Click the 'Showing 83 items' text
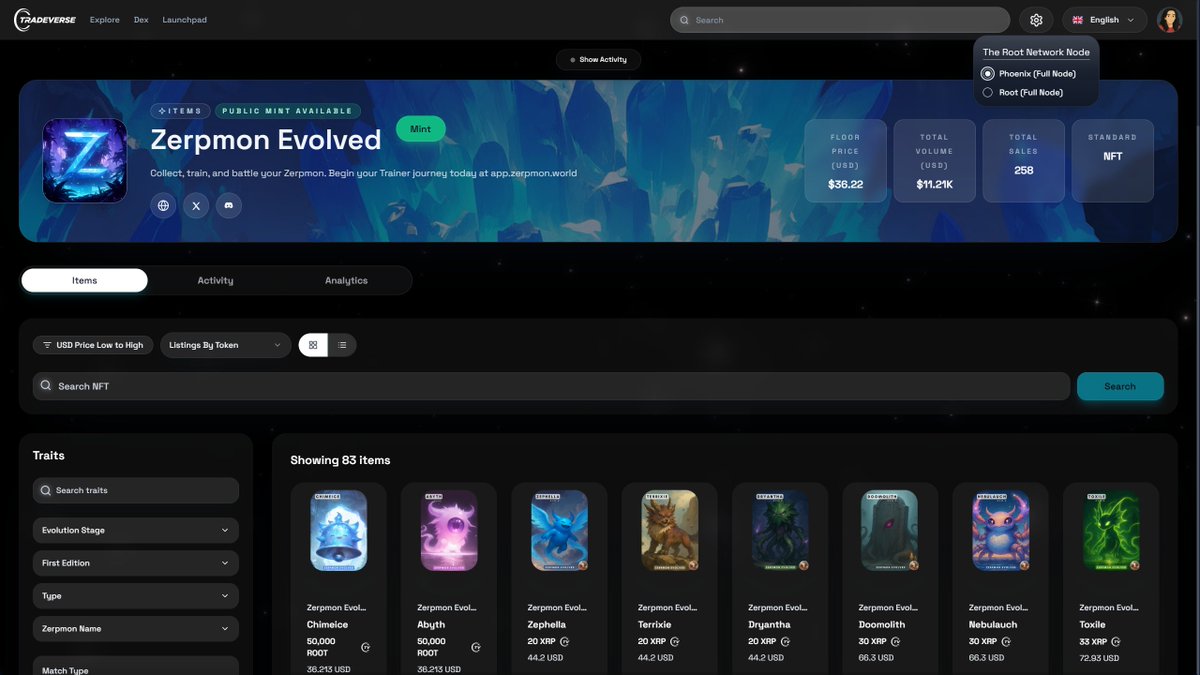Screen dimensions: 1200x675 (x=340, y=460)
